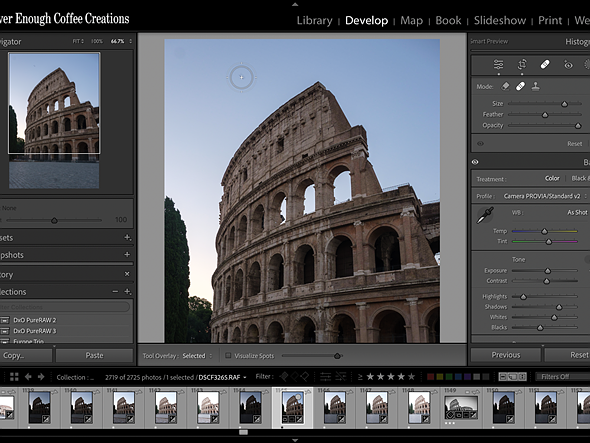Viewport: 590px width, 443px height.
Task: Collapse the filmstrip with bottom arrow
Action: (295, 440)
